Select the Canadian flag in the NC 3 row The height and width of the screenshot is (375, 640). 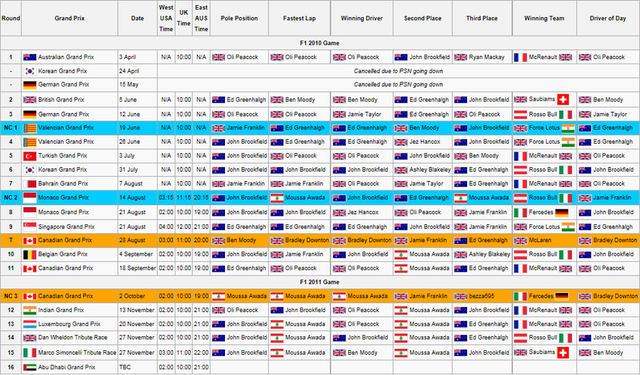coord(30,296)
